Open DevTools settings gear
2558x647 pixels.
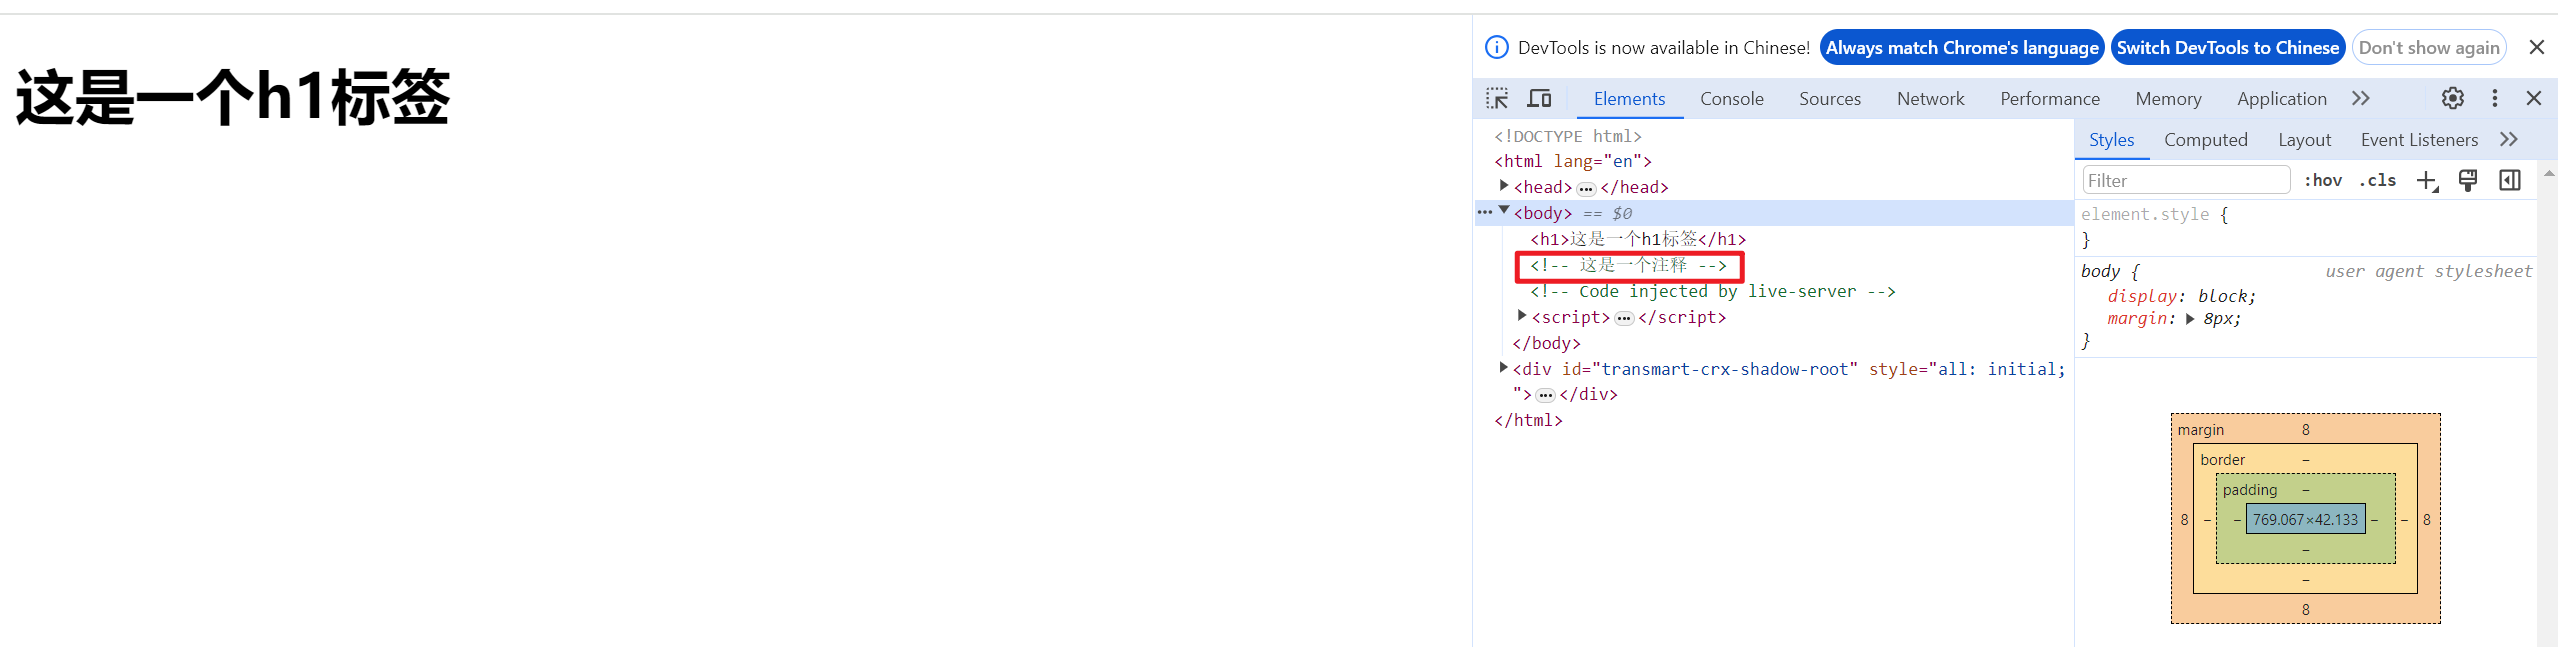tap(2452, 98)
